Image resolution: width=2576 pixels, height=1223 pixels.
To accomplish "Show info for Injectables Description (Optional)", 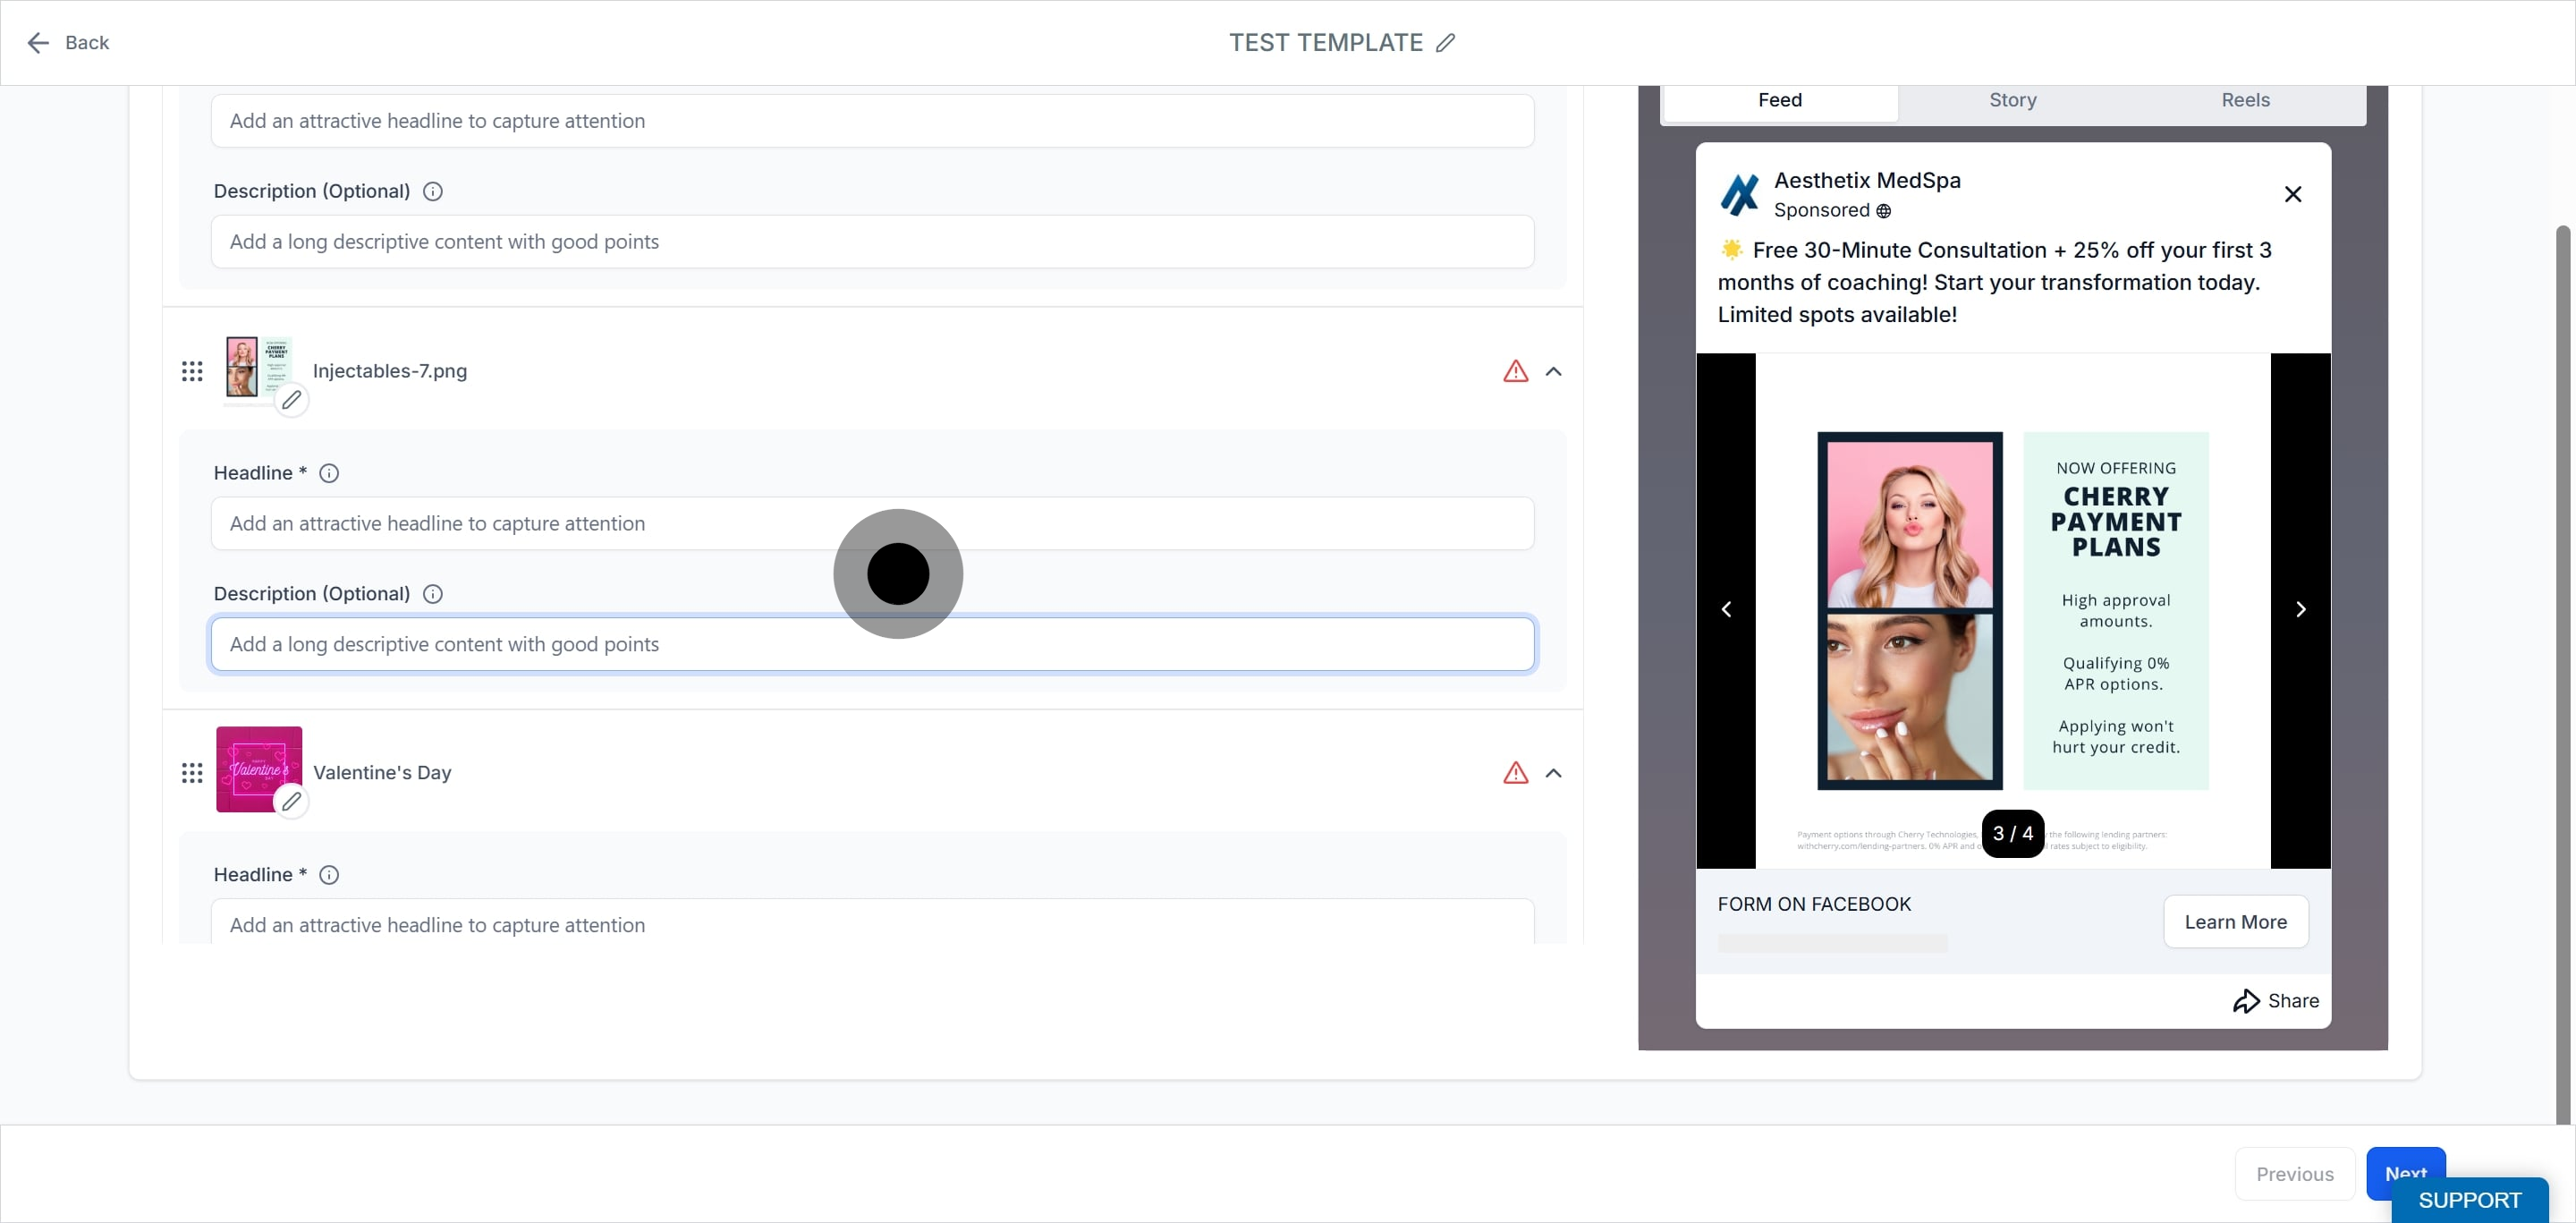I will tap(433, 594).
